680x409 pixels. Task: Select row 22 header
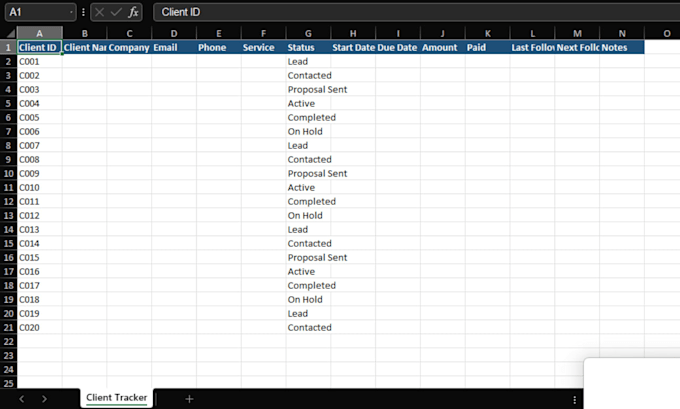tap(8, 341)
